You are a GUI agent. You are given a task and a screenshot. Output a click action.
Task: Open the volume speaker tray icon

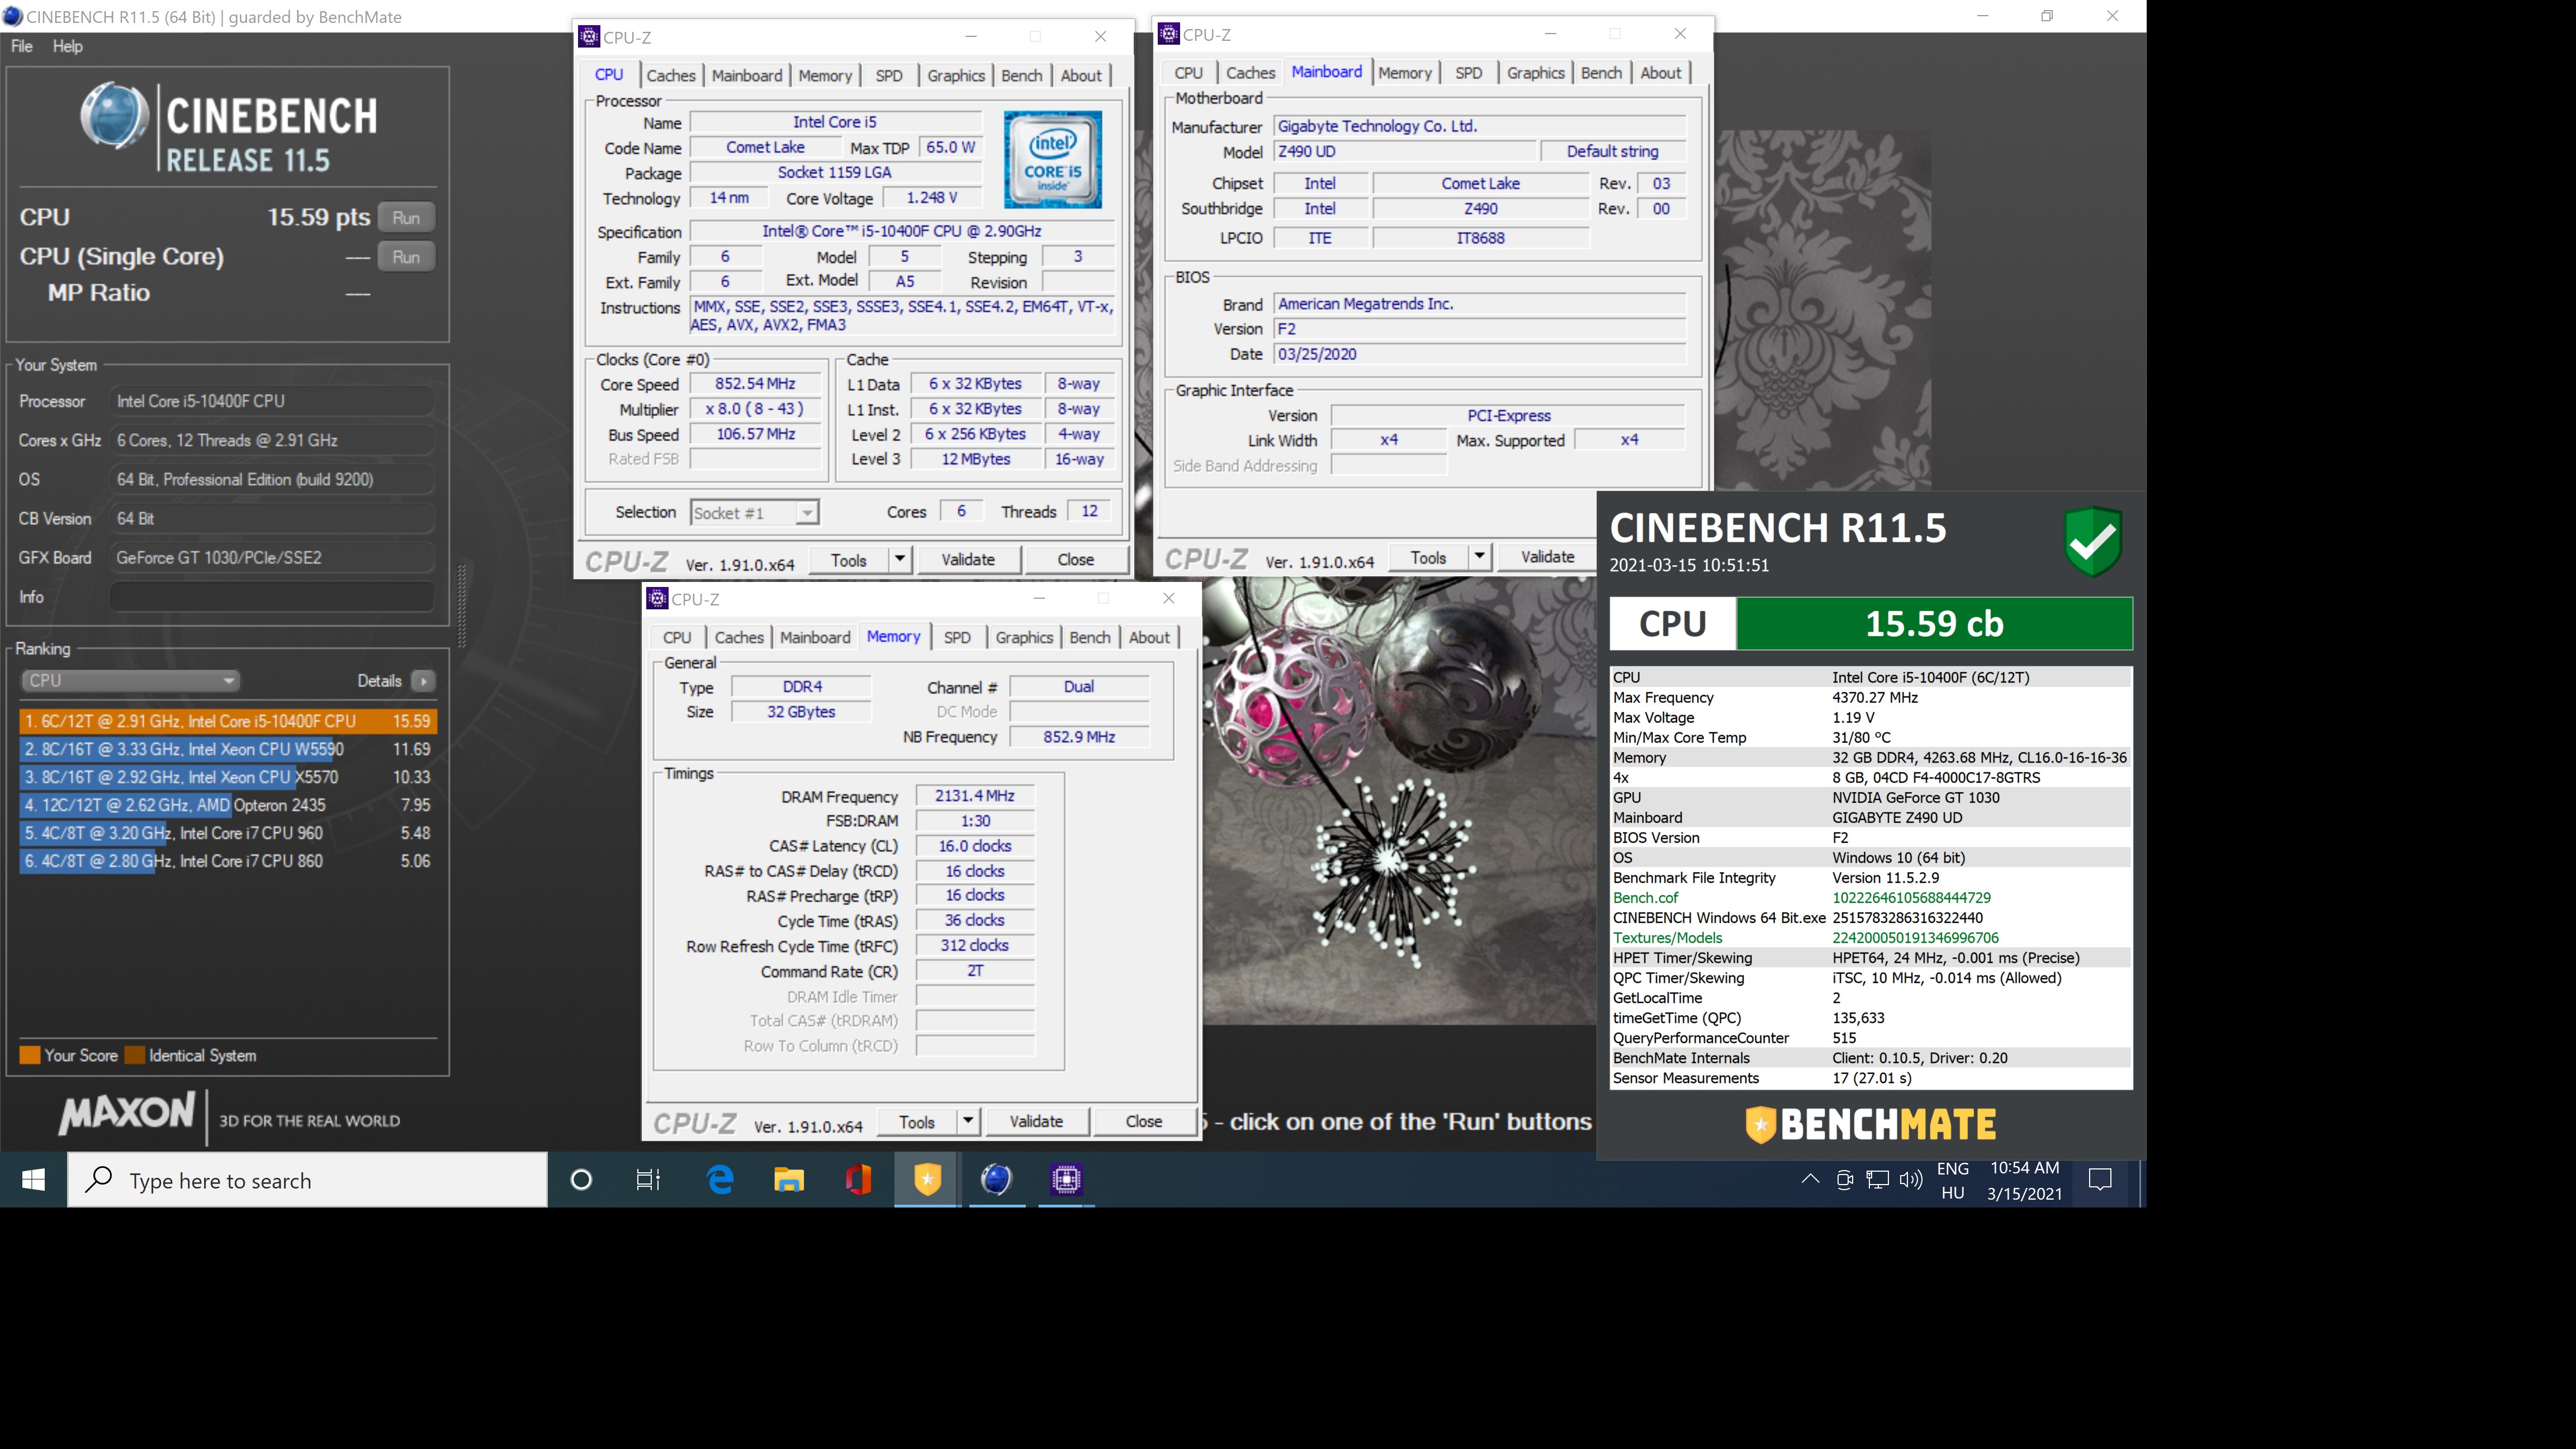point(1911,1180)
